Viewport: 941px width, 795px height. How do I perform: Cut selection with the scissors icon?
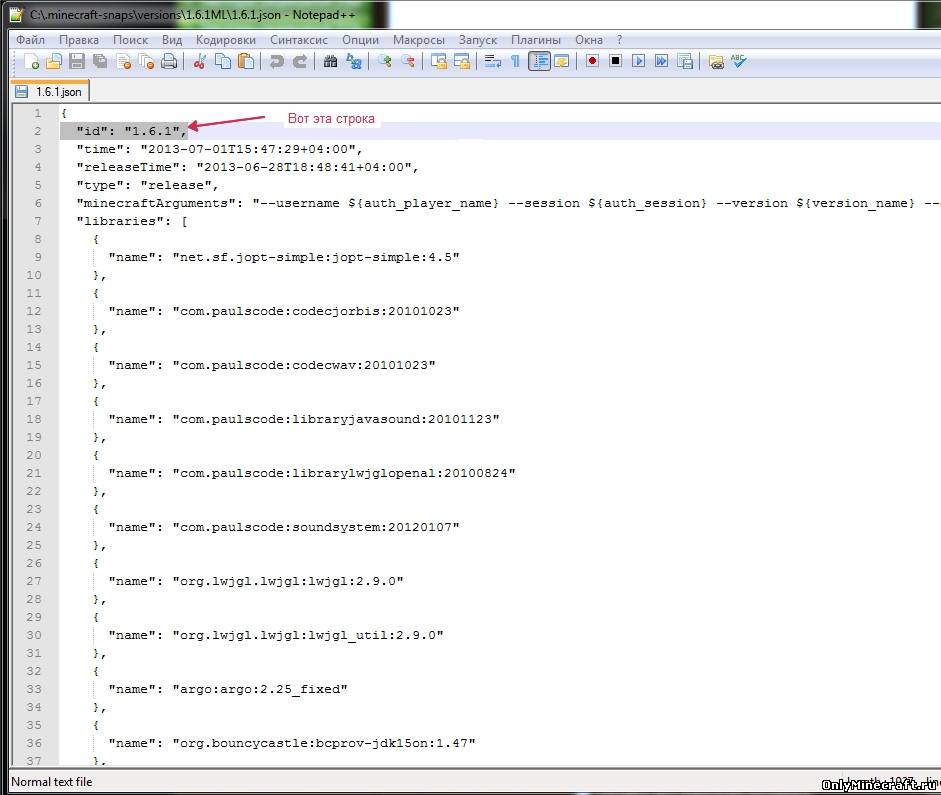[199, 62]
